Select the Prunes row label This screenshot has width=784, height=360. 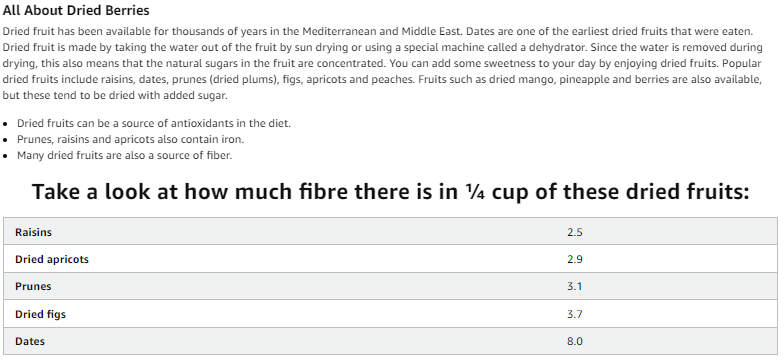pos(33,286)
